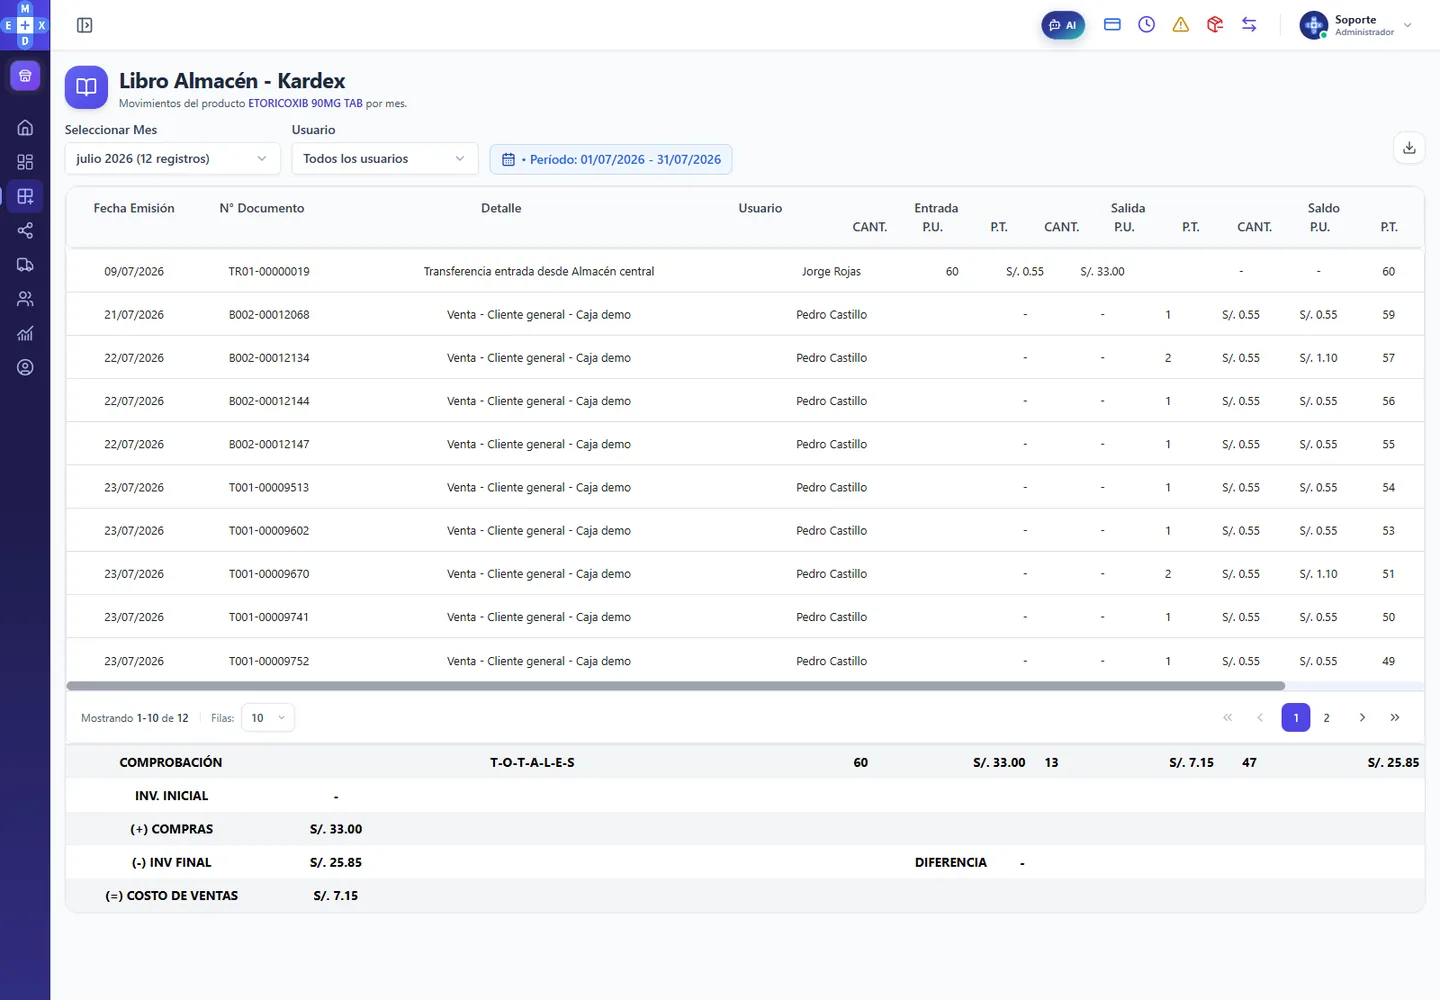Select pagination page 1 button
Screen dimensions: 1440x1000
click(1296, 718)
